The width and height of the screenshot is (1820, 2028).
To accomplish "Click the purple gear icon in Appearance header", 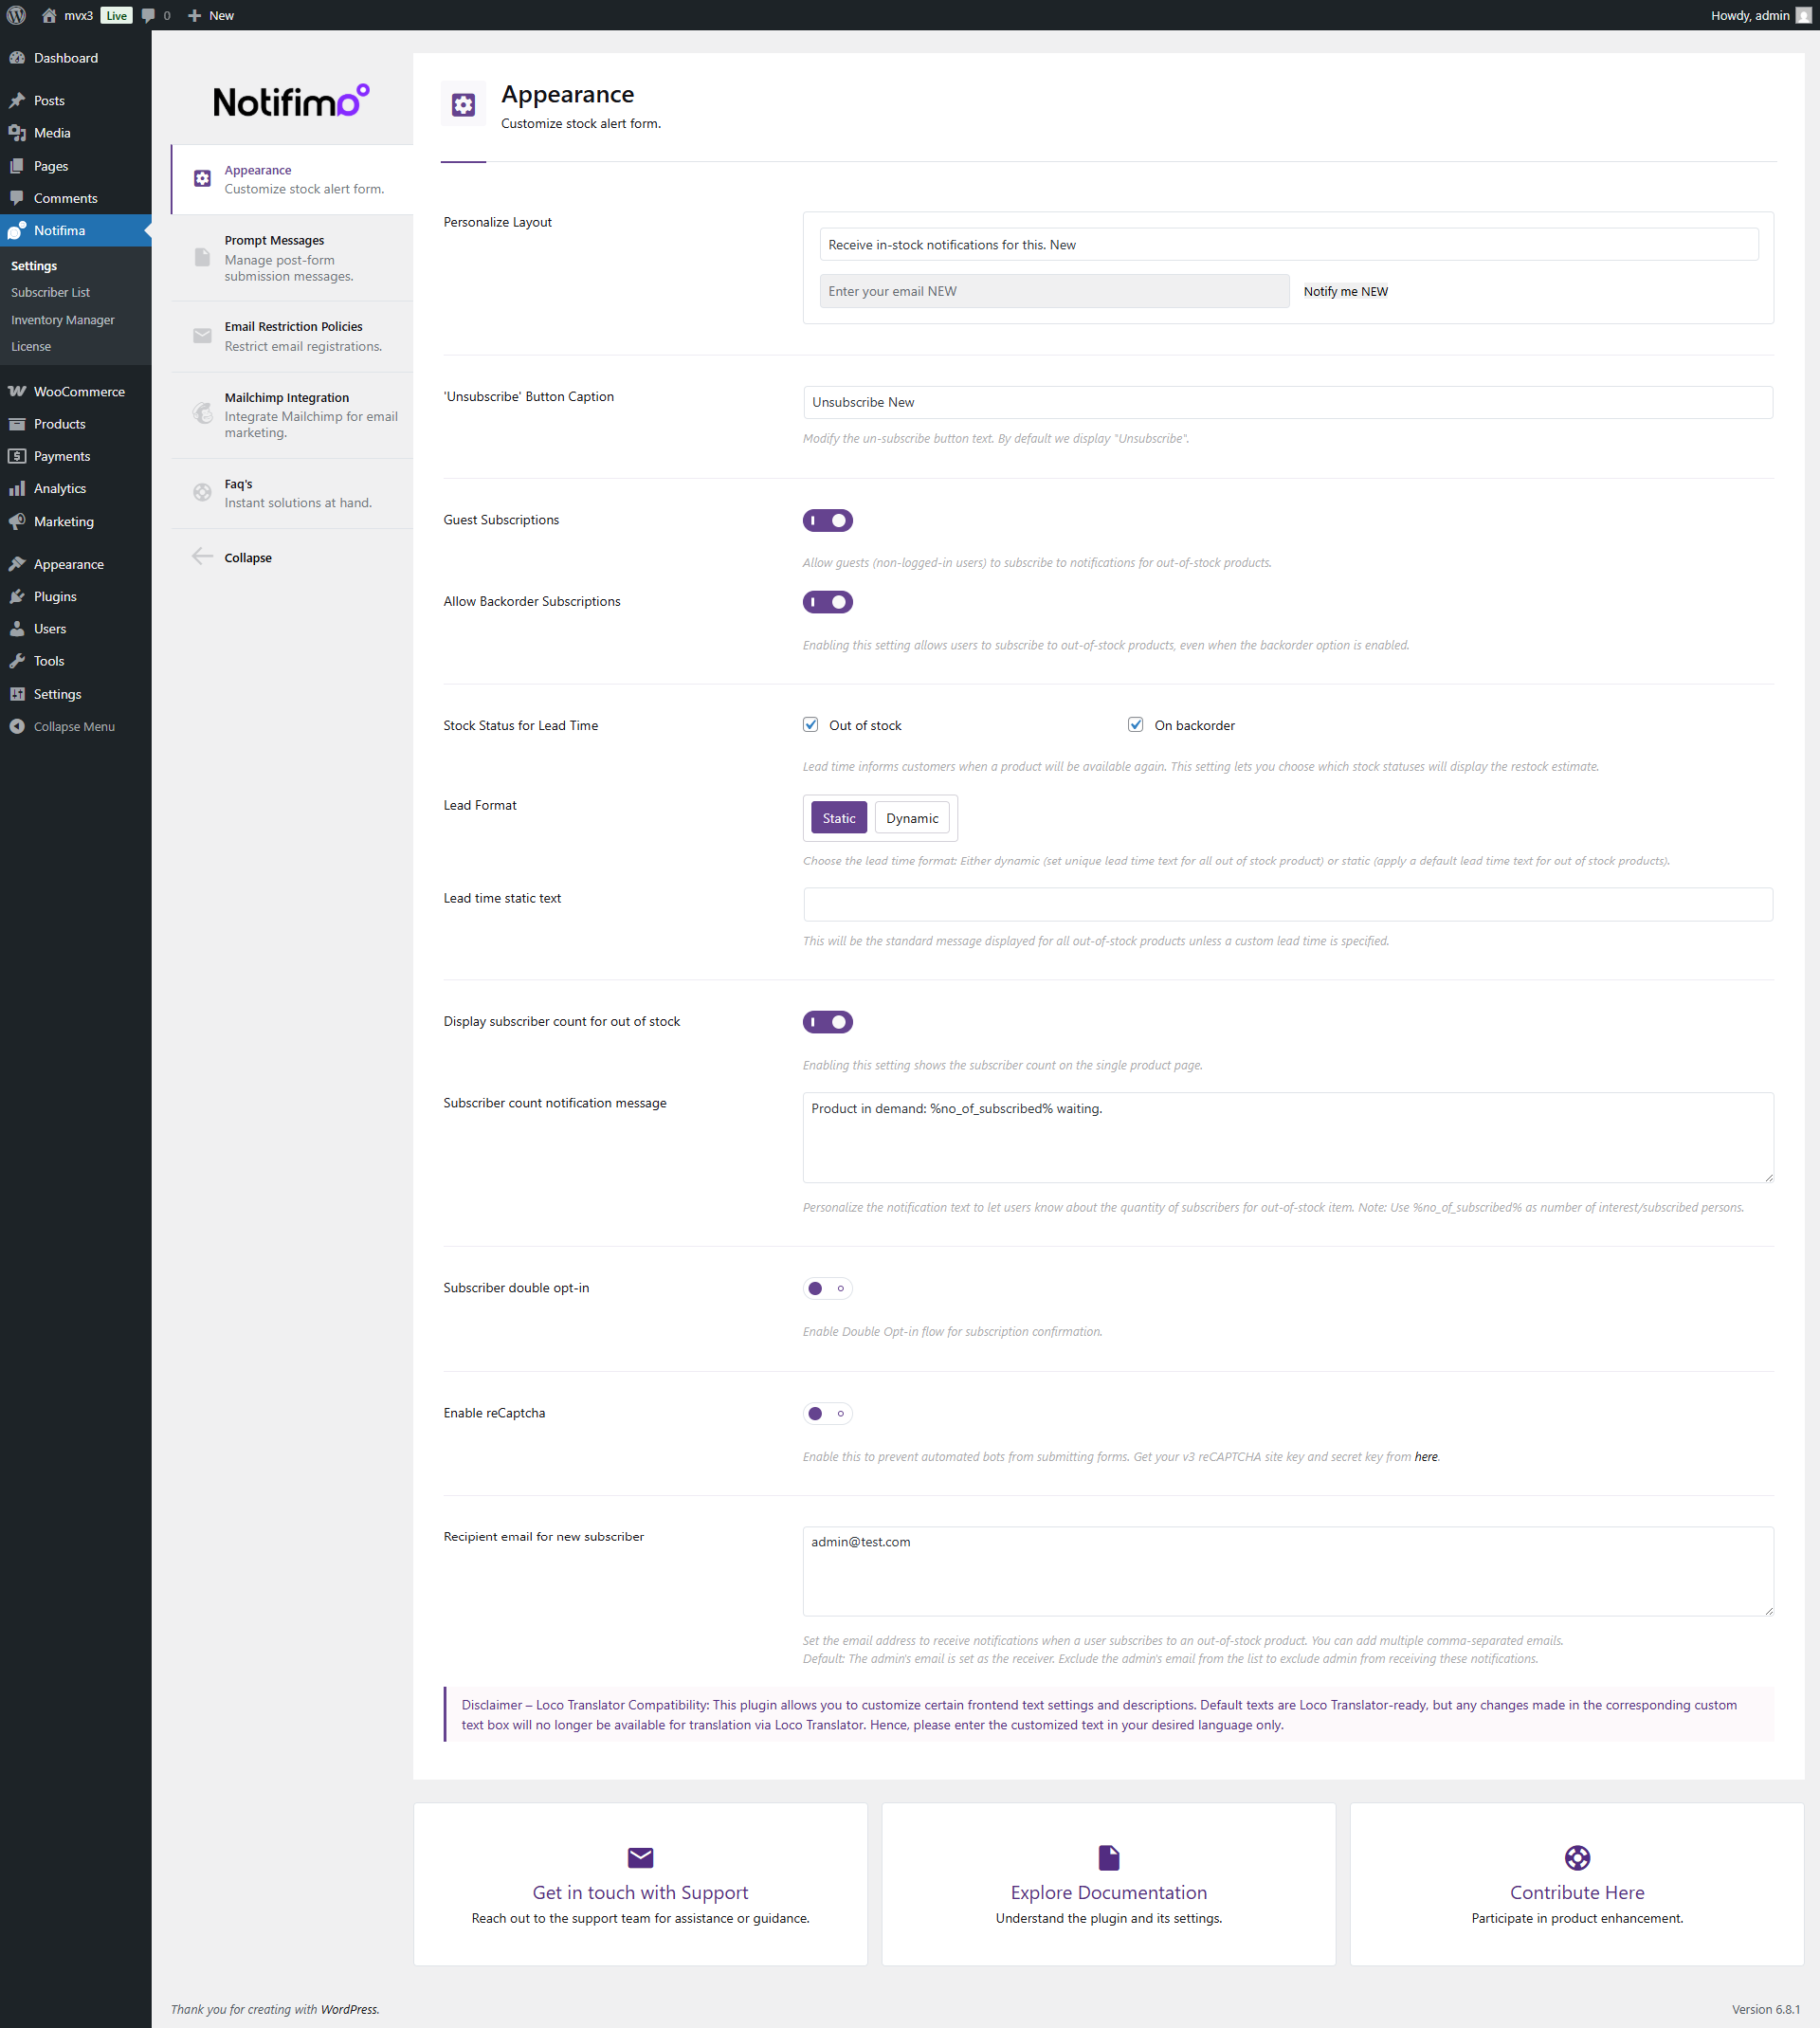I will tap(463, 104).
